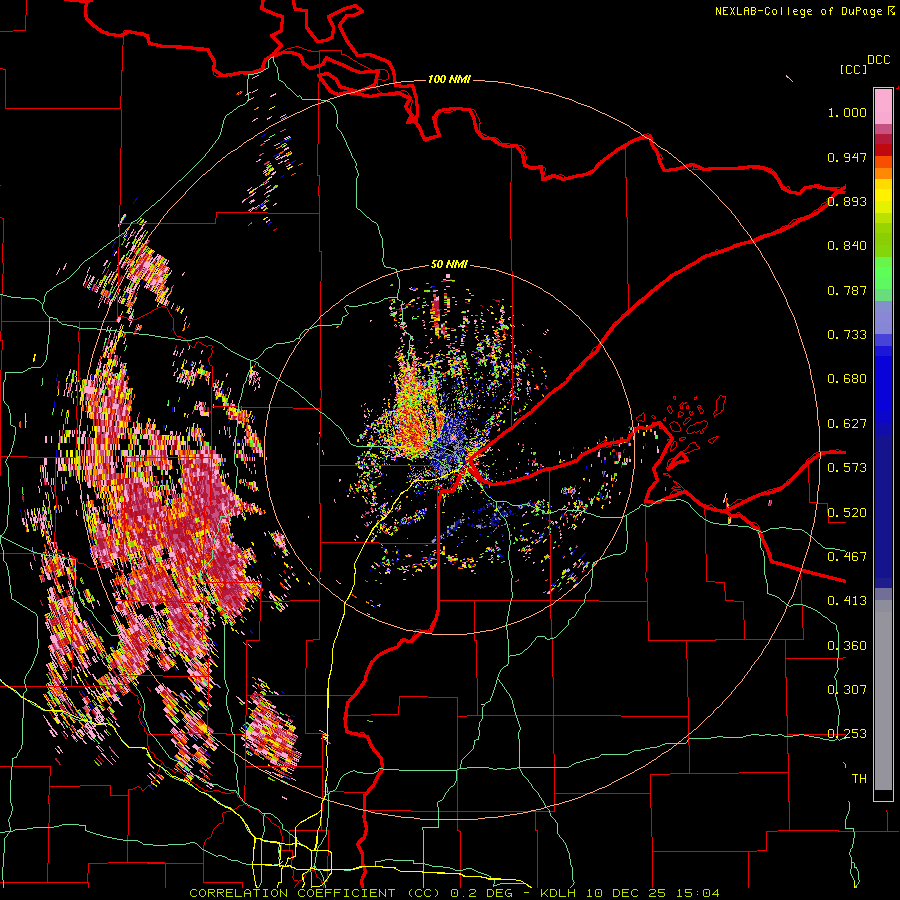Click the CORRELATION COEFFICIENT (CC) caption text
This screenshot has height=900, width=900.
point(315,893)
